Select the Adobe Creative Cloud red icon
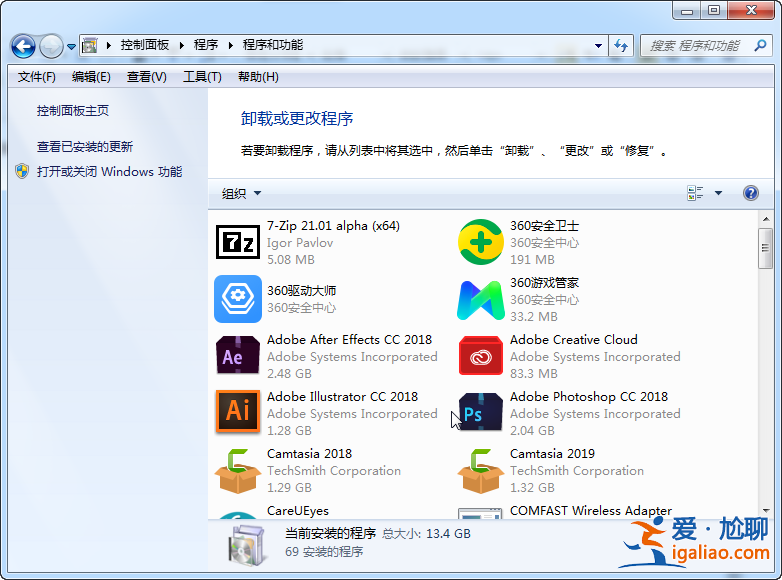Image resolution: width=782 pixels, height=580 pixels. tap(480, 356)
